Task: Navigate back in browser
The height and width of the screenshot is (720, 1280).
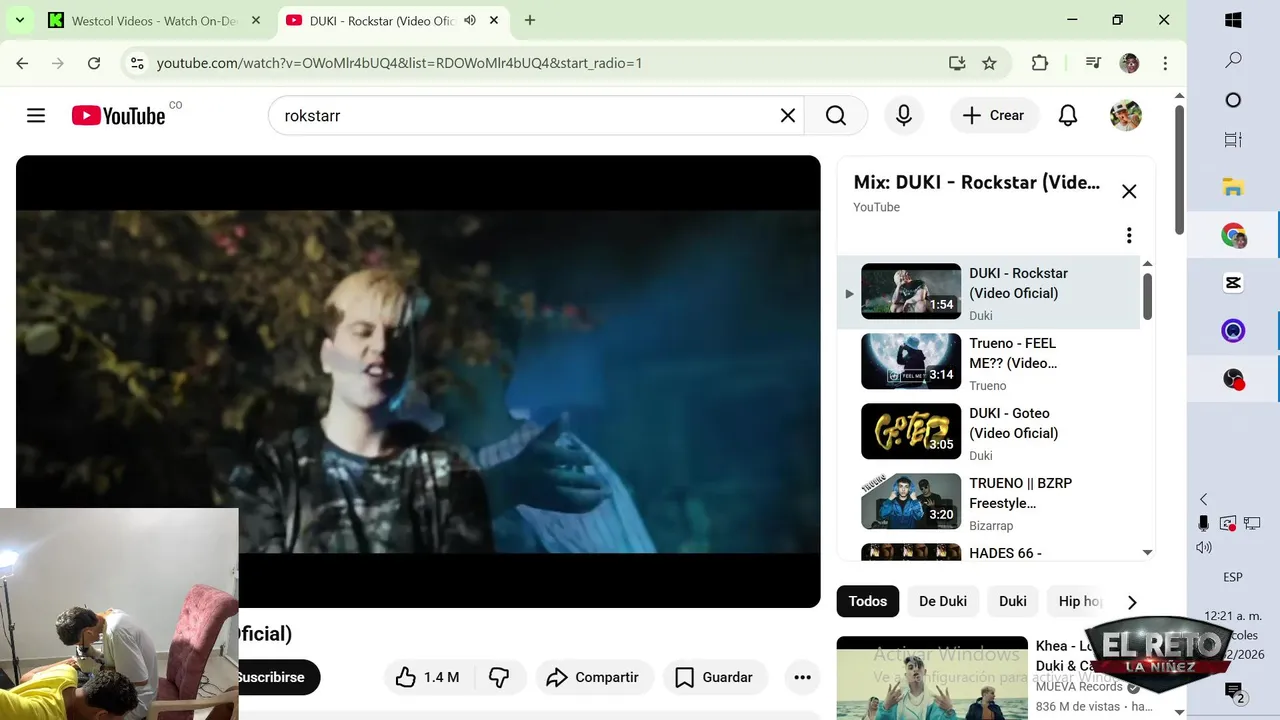Action: coord(22,63)
